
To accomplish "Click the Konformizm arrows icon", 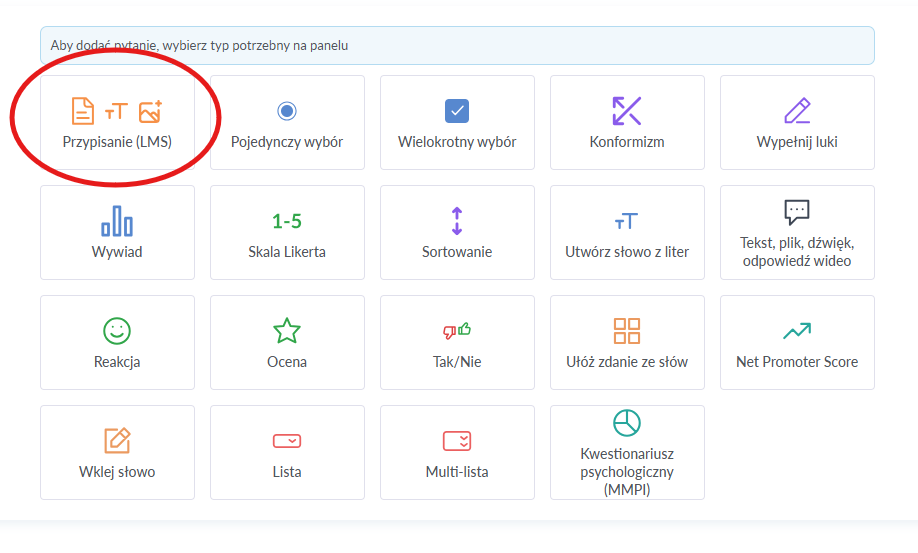I will click(x=627, y=111).
